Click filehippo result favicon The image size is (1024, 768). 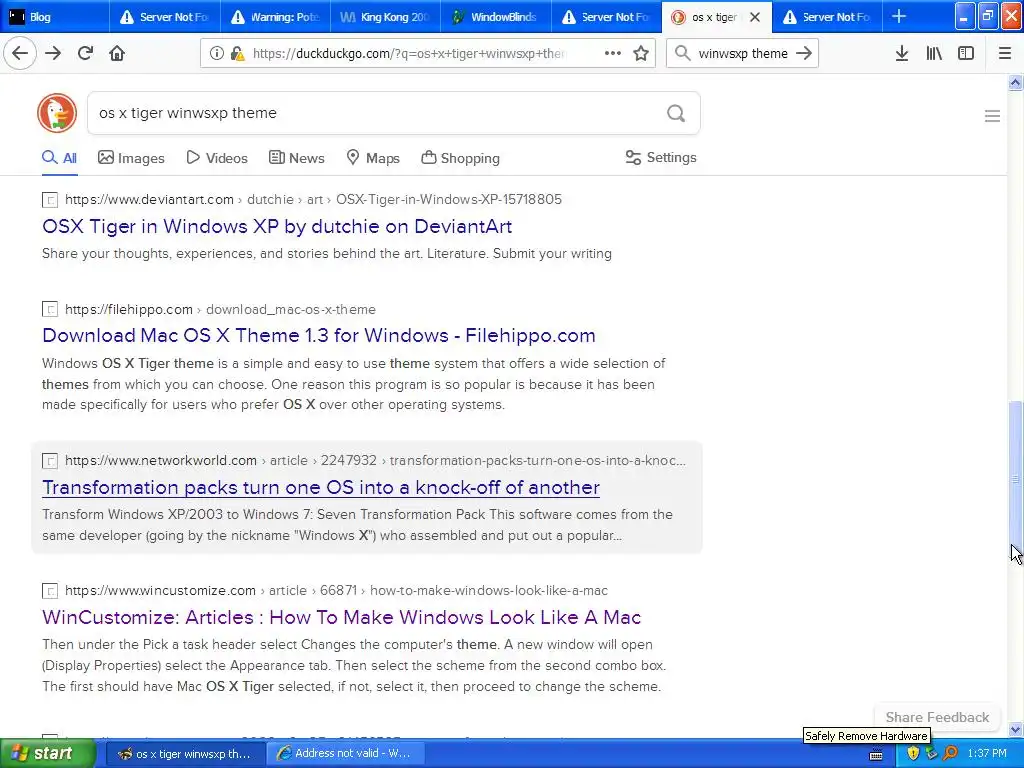tap(50, 310)
